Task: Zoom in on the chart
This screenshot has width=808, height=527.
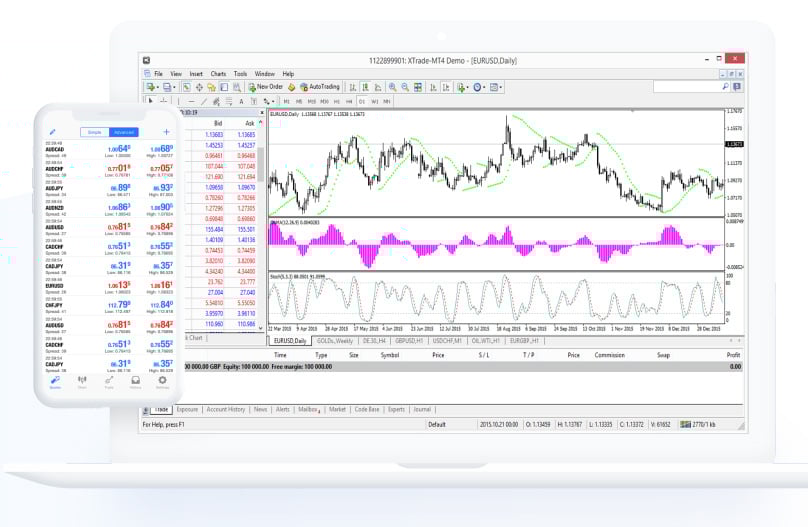Action: coord(393,88)
